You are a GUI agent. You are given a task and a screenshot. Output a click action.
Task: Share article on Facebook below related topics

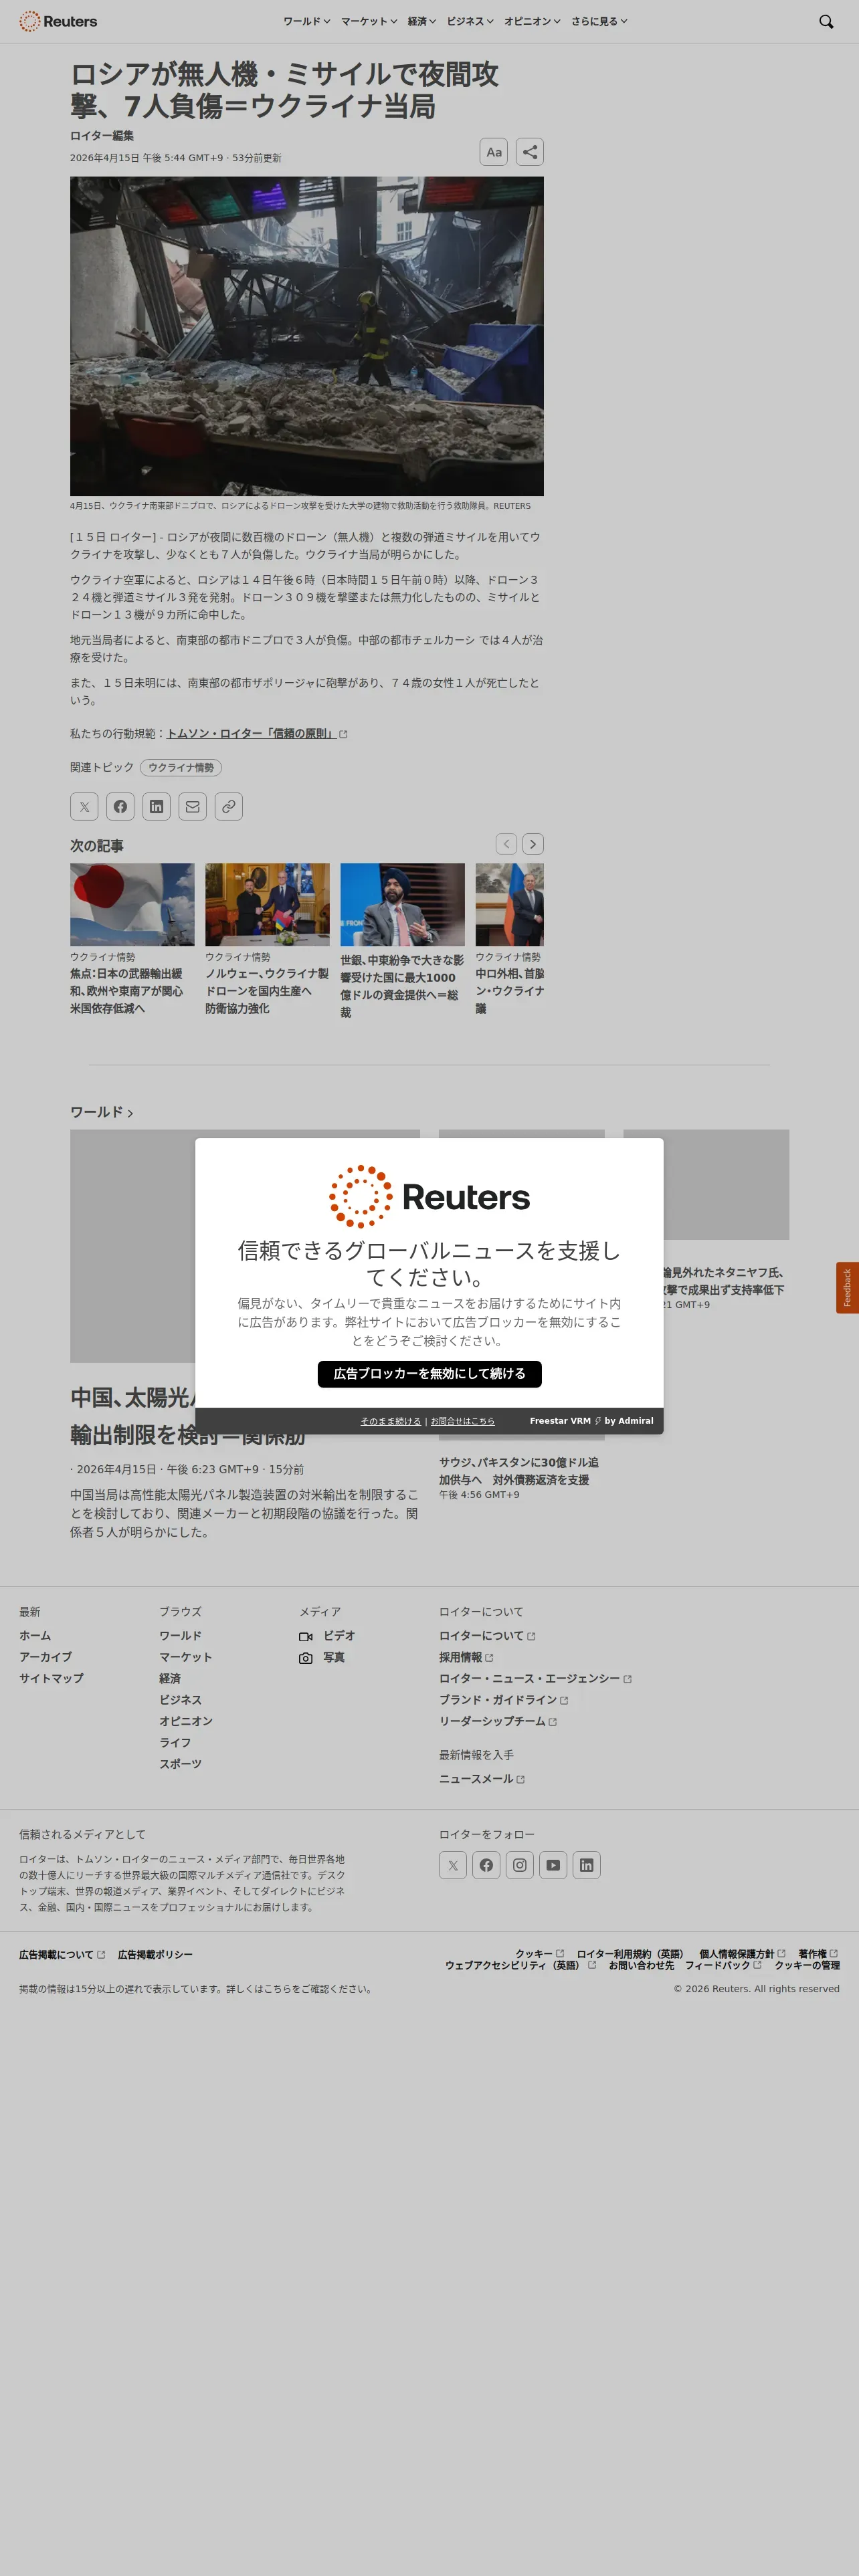click(x=120, y=806)
